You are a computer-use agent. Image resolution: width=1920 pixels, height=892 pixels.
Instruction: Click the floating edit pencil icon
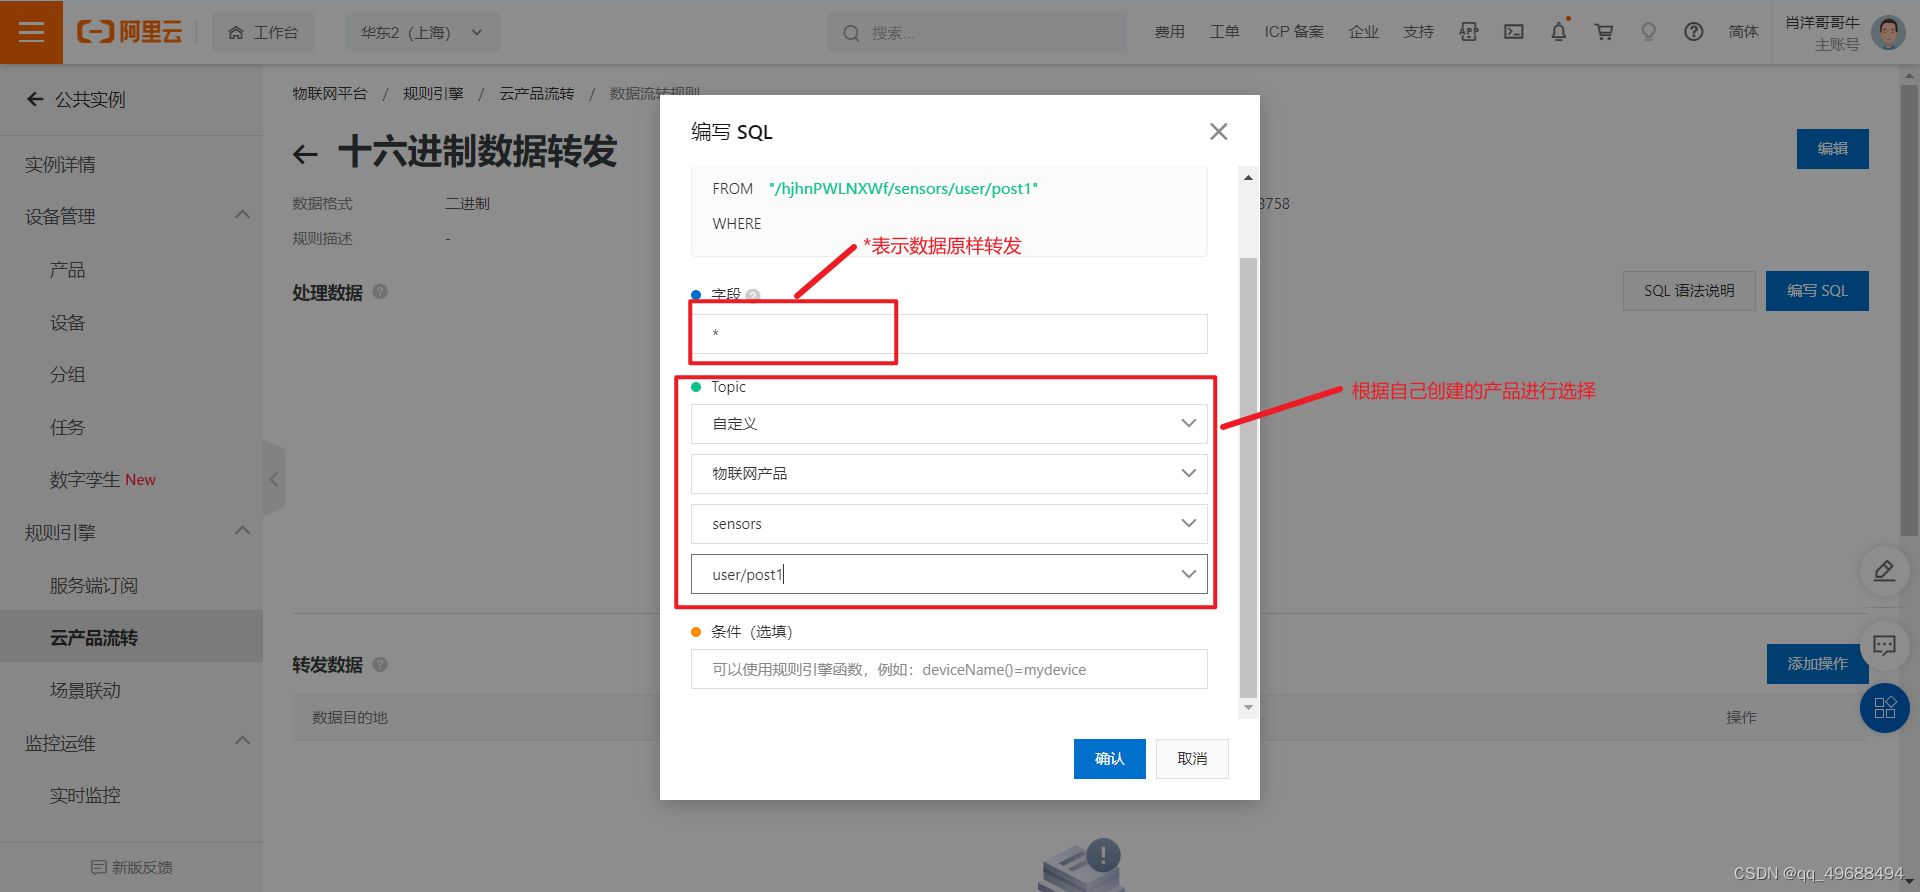(x=1884, y=571)
